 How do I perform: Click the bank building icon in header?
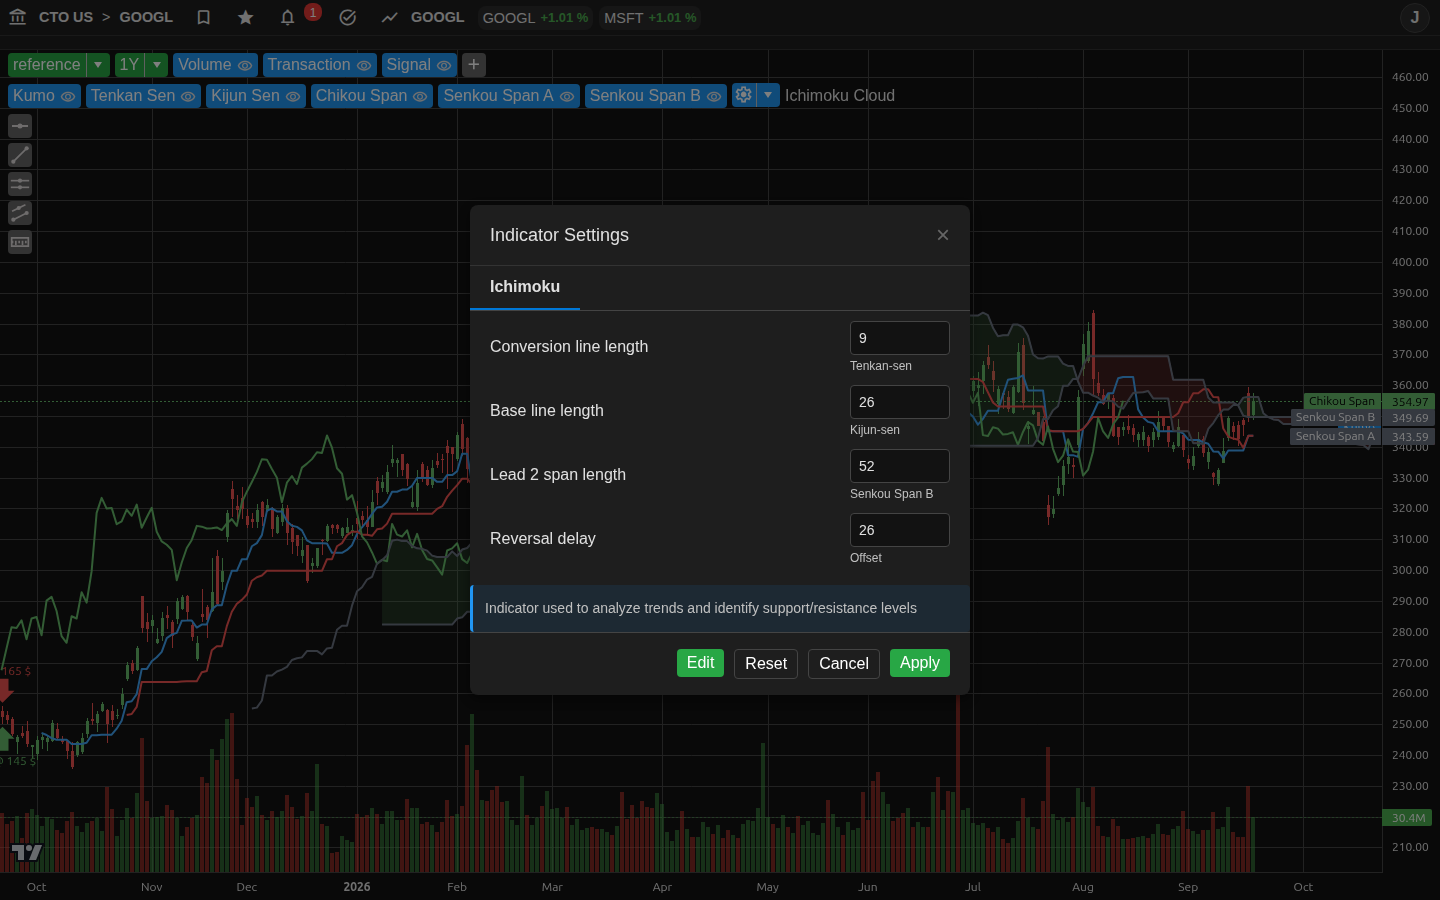tap(18, 17)
